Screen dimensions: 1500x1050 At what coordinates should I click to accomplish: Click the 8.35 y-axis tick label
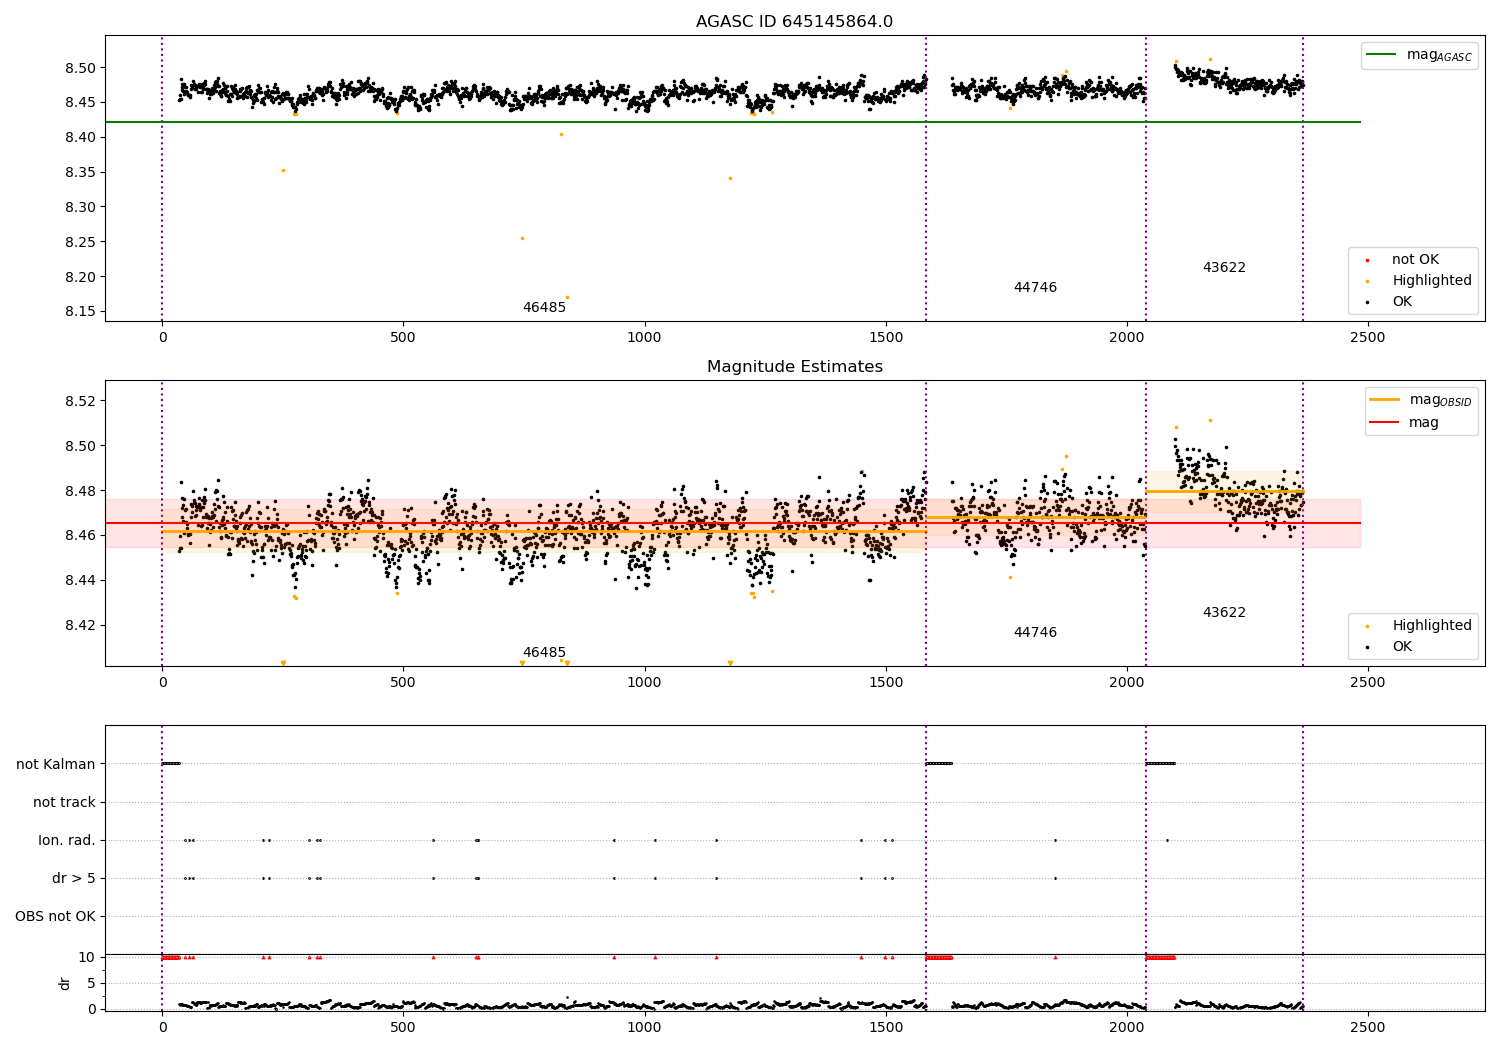[81, 173]
